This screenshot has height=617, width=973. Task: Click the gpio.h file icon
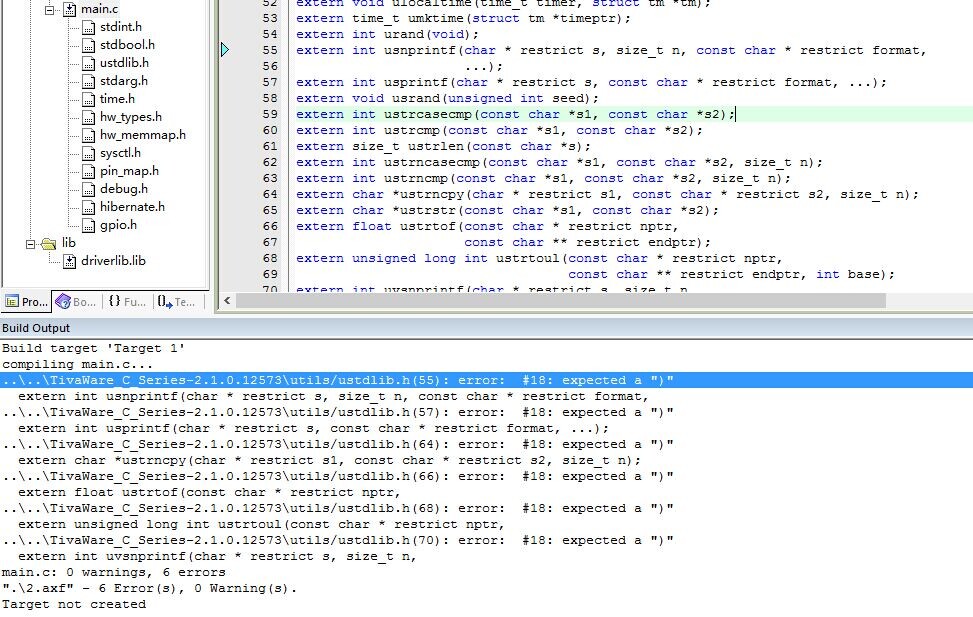[89, 225]
